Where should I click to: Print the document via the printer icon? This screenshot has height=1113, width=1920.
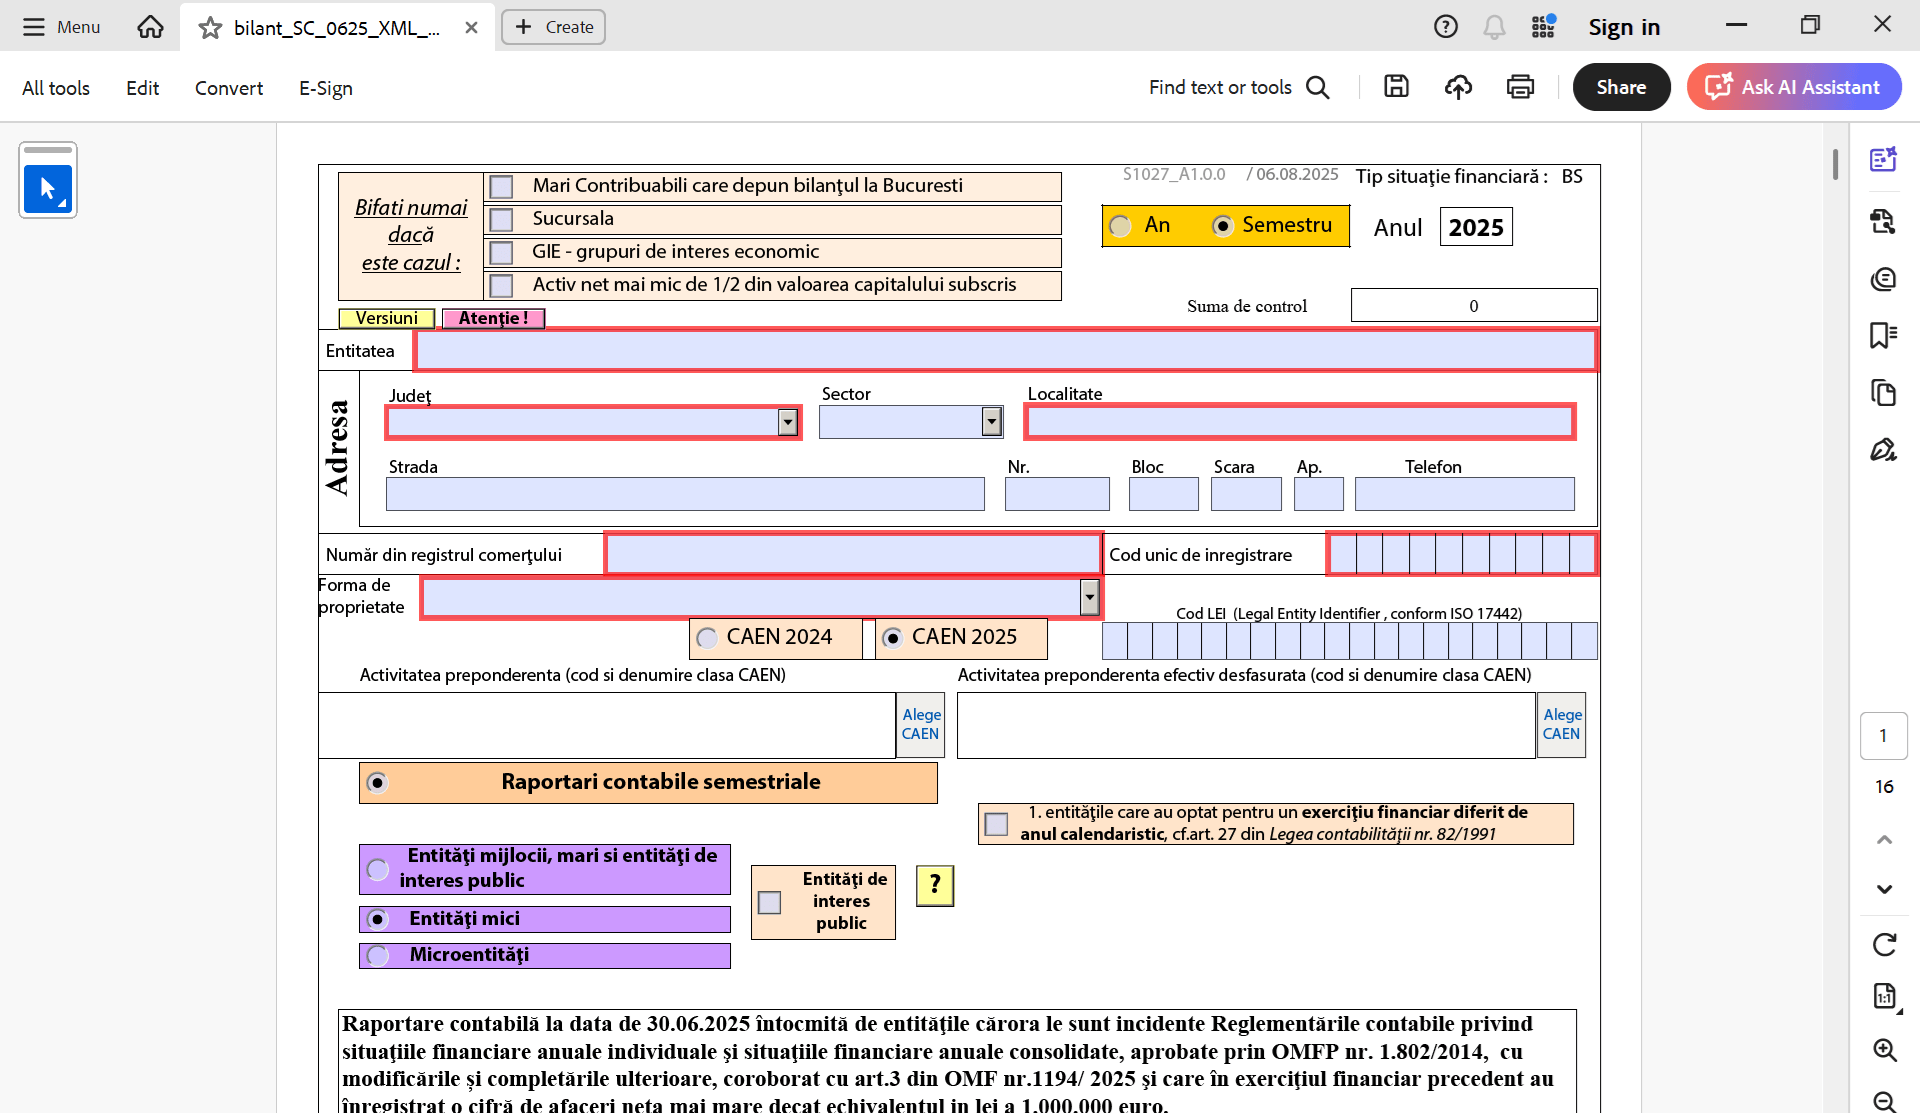tap(1520, 87)
